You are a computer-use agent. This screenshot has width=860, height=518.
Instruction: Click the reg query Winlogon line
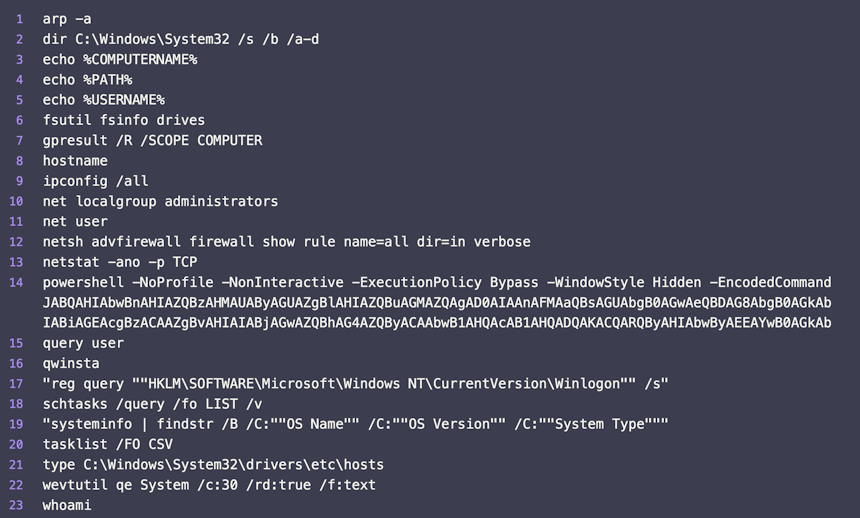[355, 384]
